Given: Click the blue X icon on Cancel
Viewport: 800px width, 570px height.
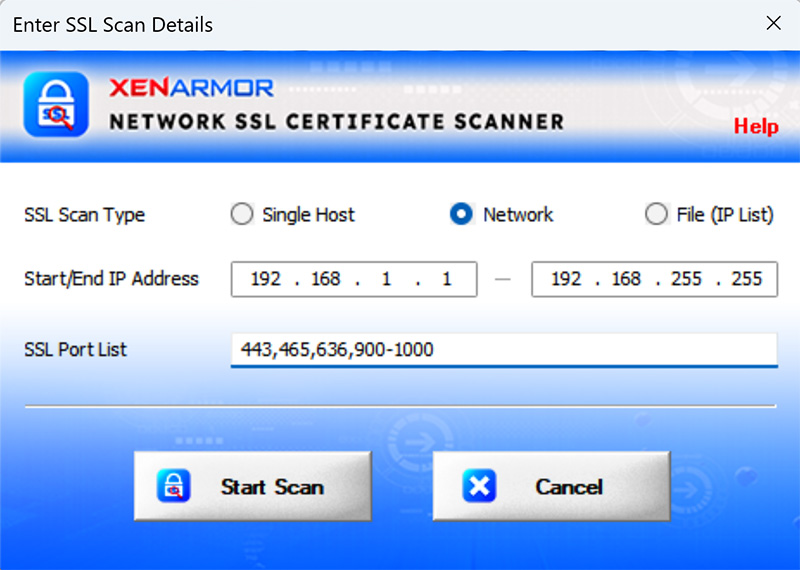Looking at the screenshot, I should 479,486.
